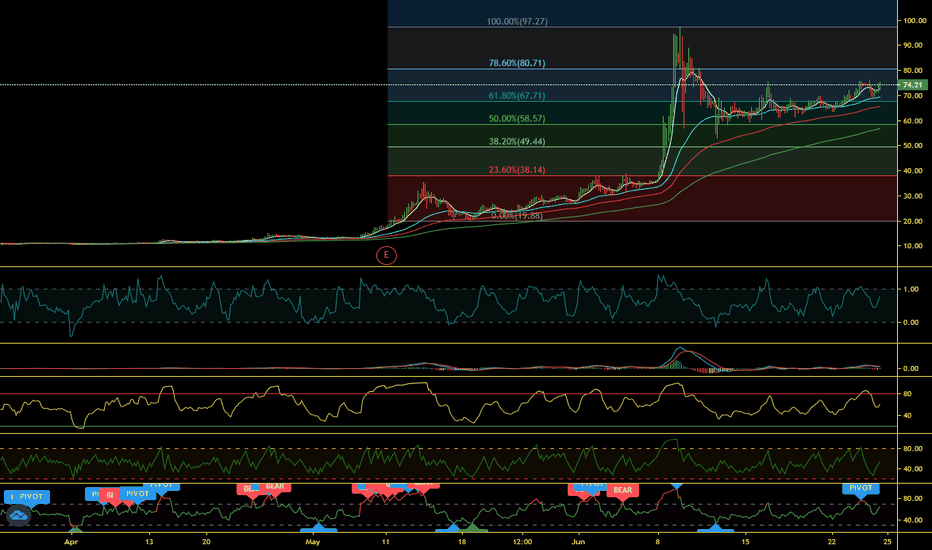Click the Fibonacci 78.60% horizontal level line
The image size is (932, 550).
642,69
